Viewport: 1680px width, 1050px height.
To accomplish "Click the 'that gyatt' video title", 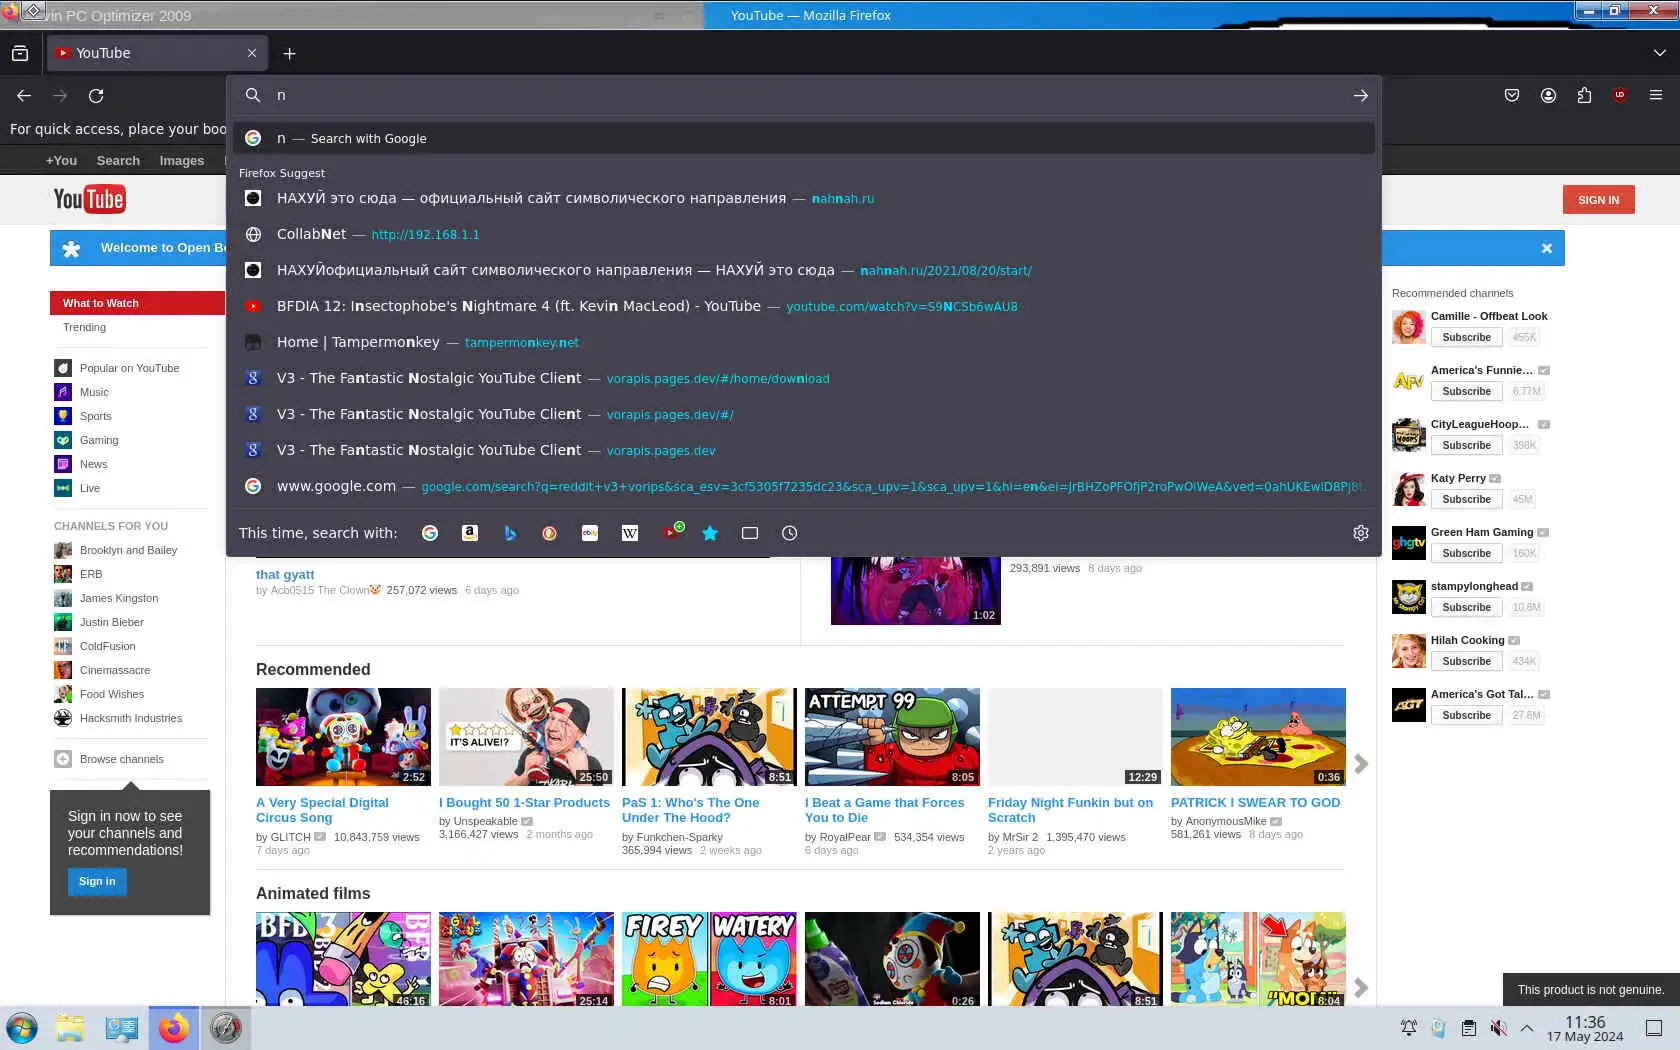I will (285, 575).
